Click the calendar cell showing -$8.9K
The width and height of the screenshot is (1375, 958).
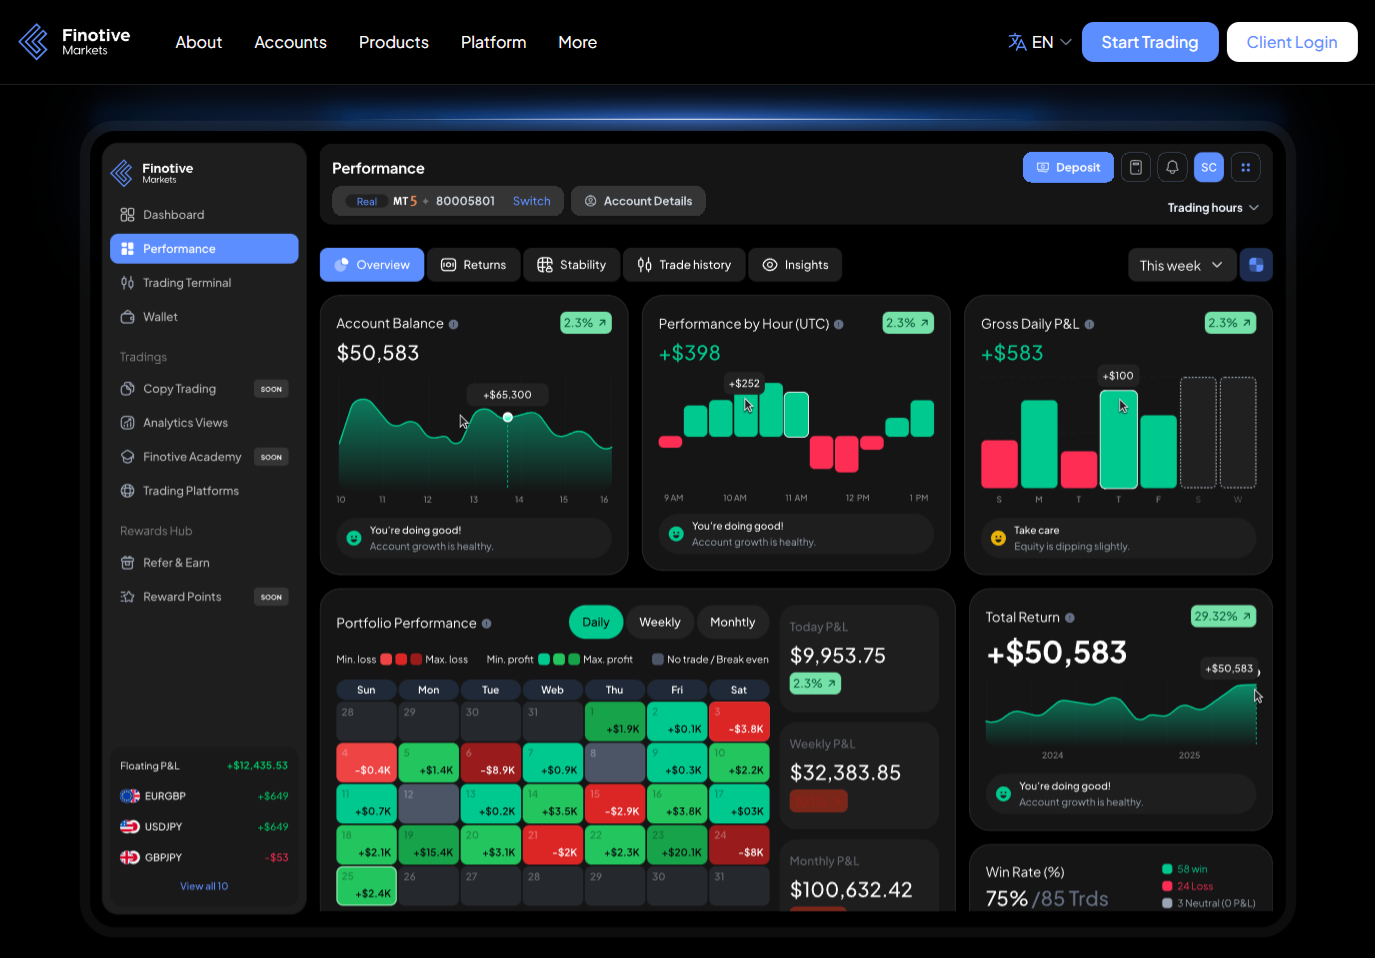click(x=491, y=762)
